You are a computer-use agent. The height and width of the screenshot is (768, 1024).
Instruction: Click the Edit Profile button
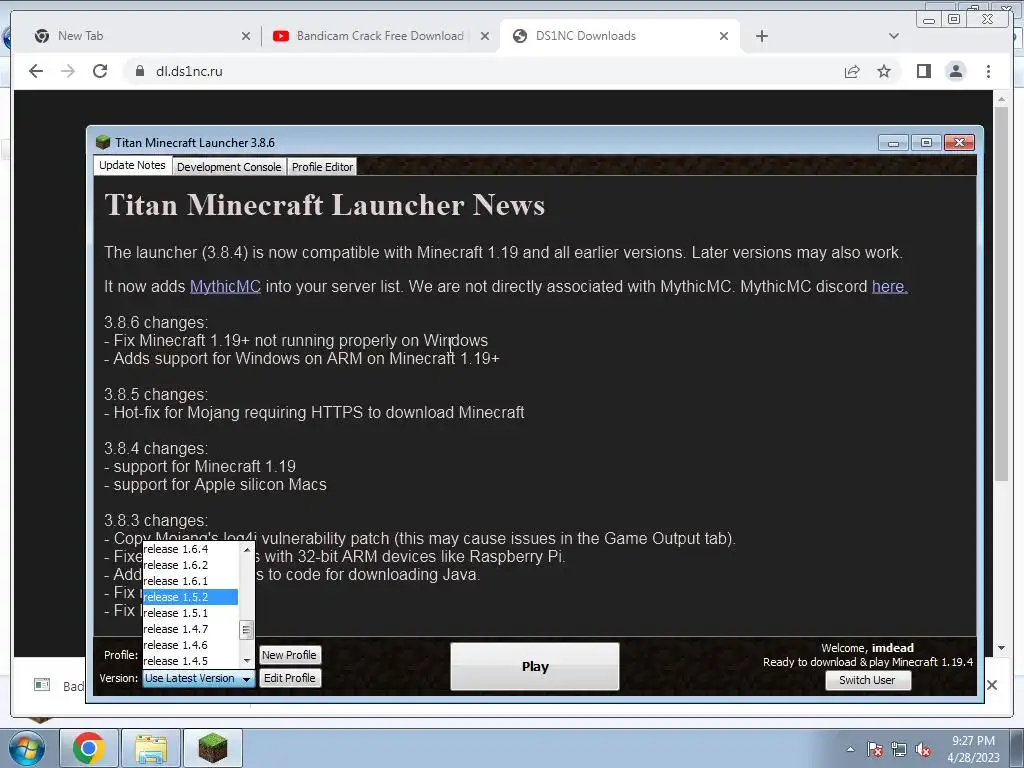(x=289, y=679)
